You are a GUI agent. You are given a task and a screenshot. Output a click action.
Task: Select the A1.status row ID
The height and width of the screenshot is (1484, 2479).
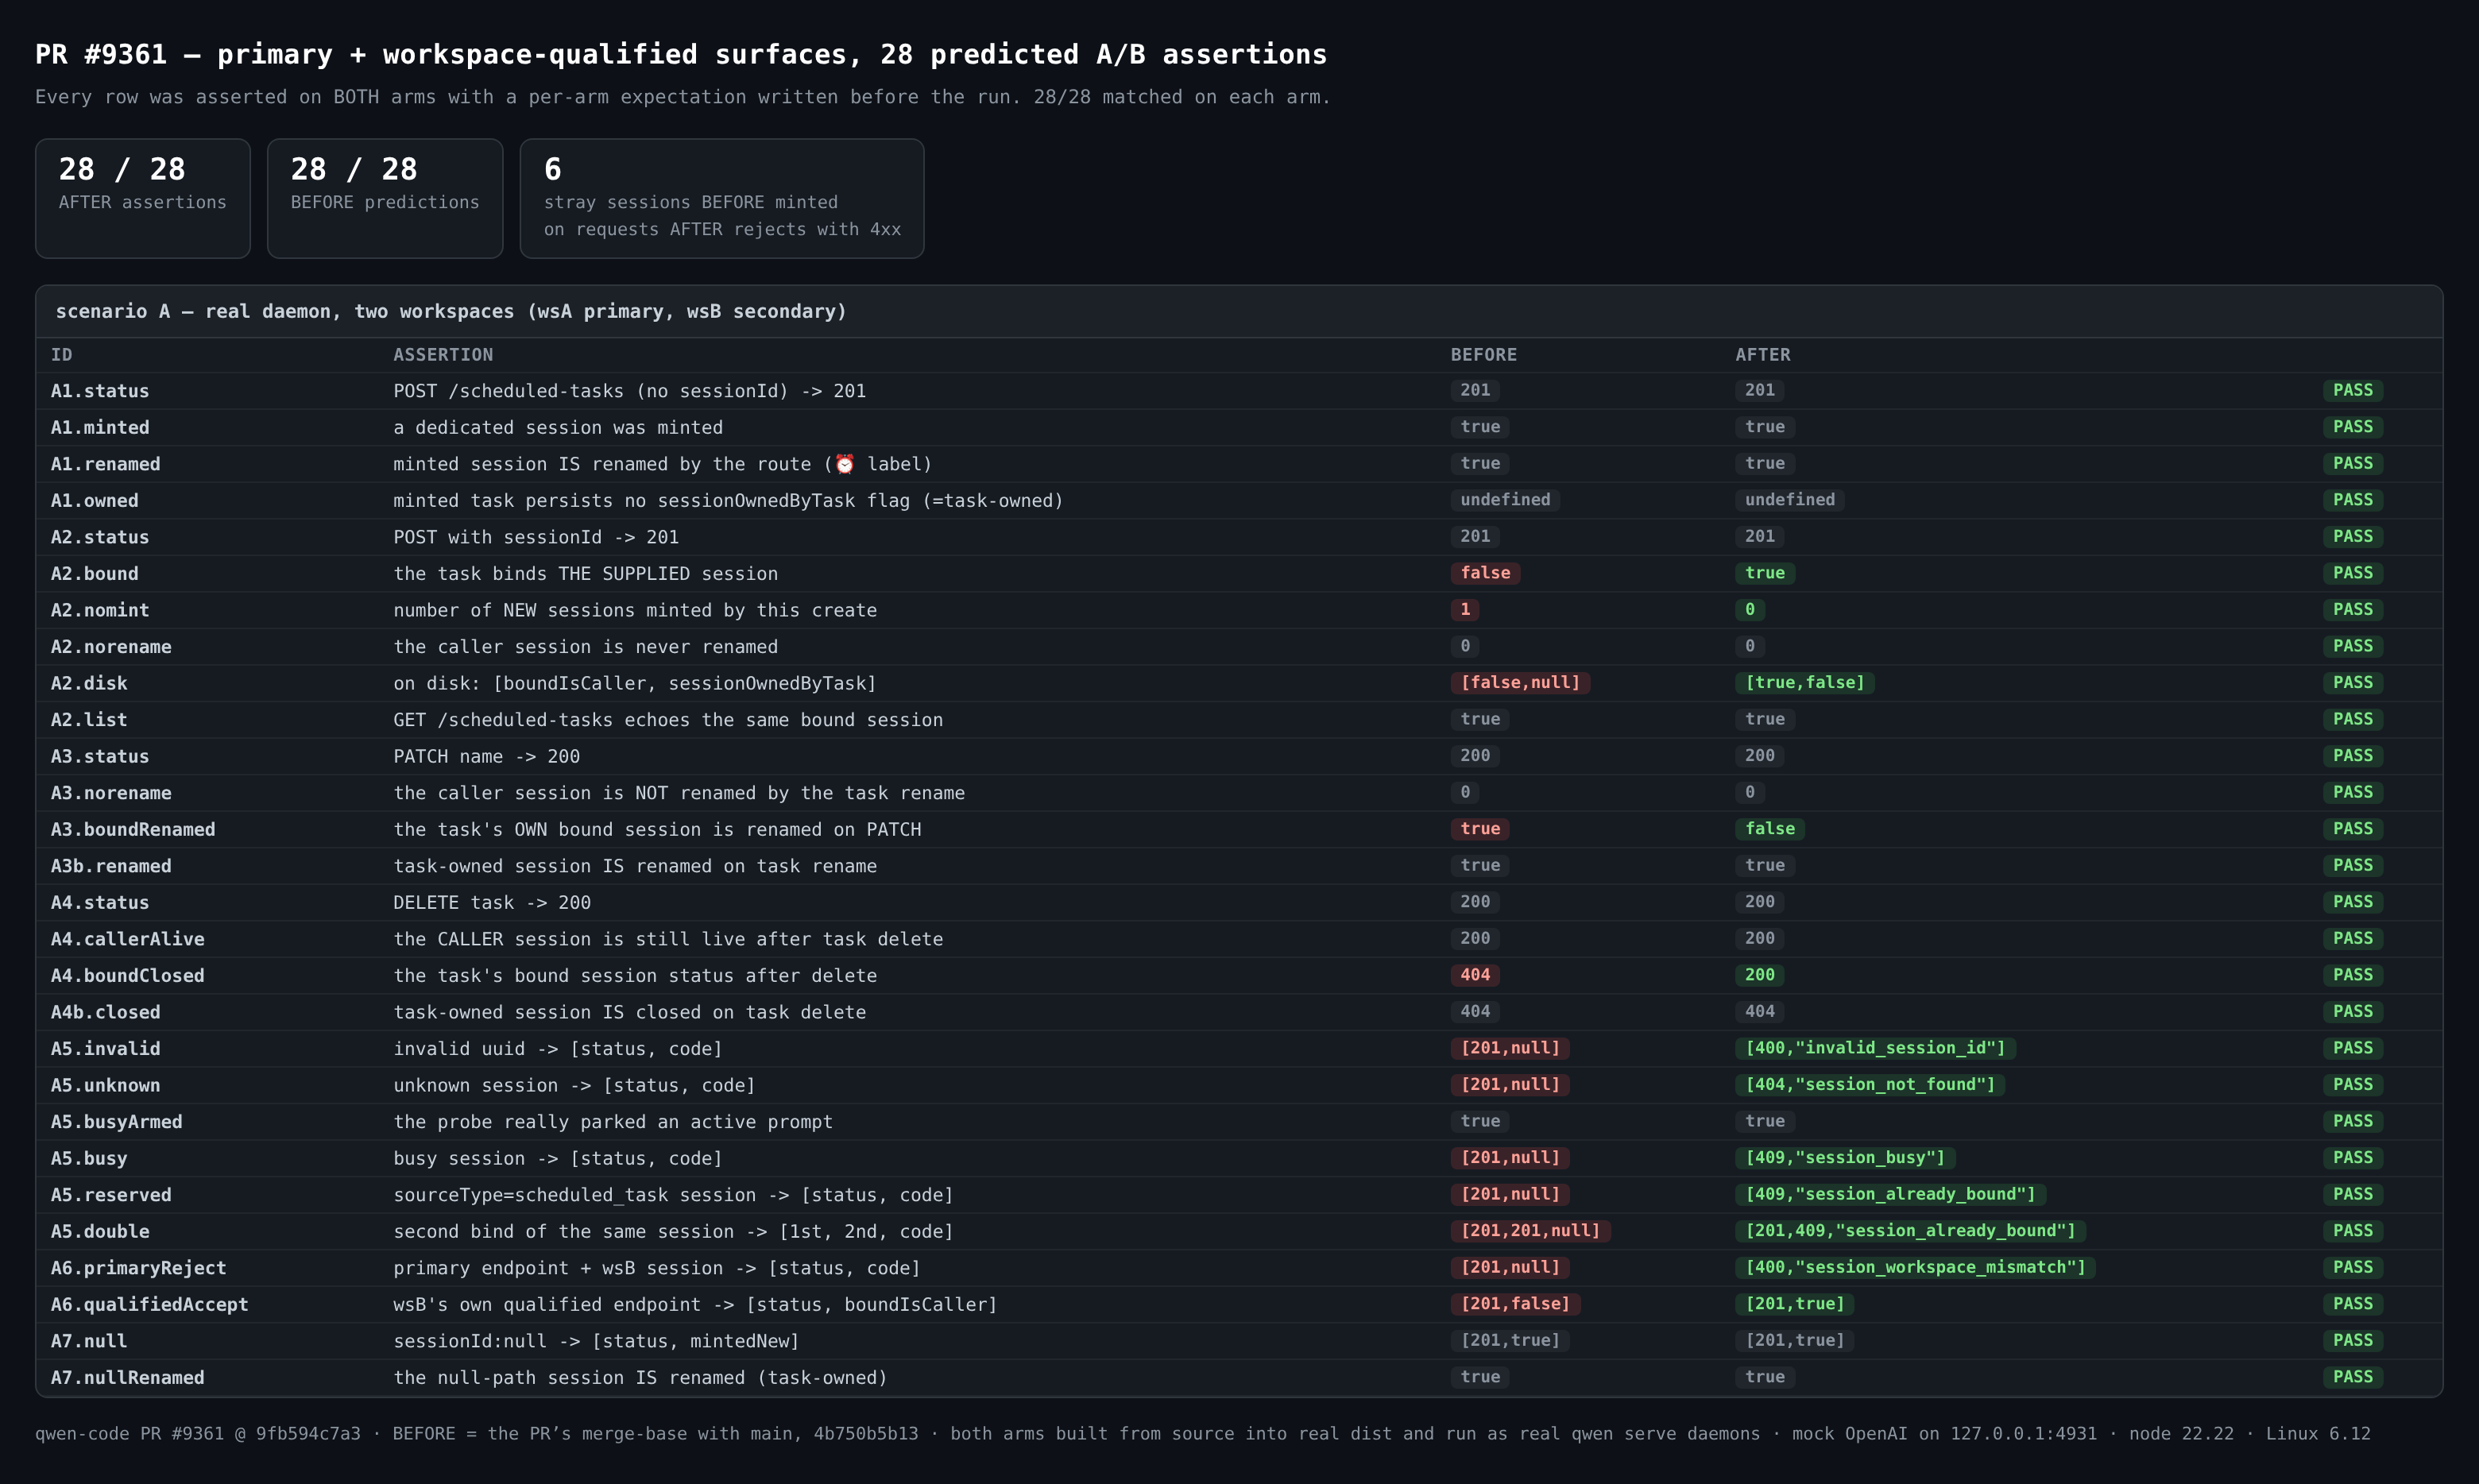[x=100, y=391]
